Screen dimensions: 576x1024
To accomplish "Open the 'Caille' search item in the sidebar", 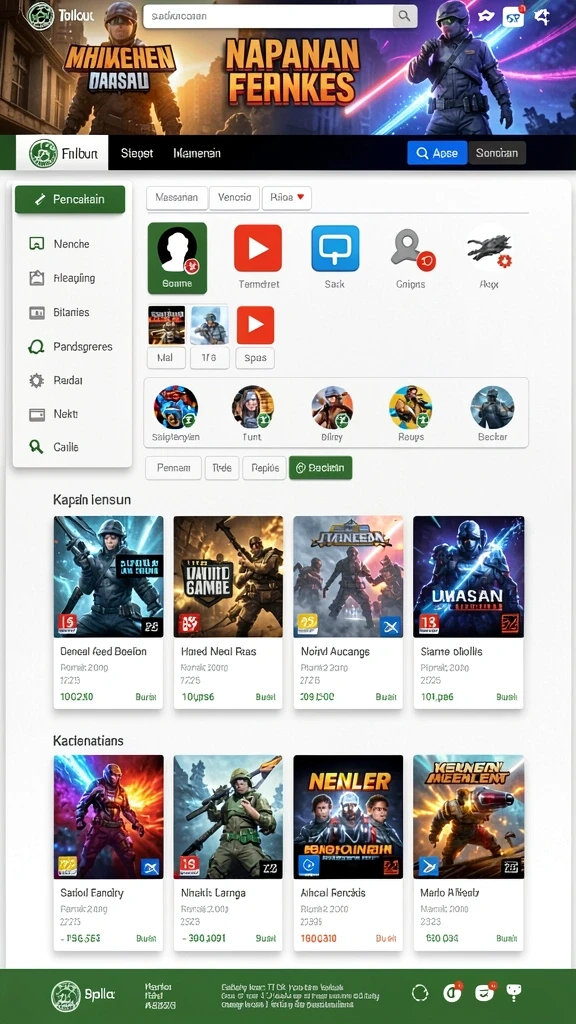I will click(x=72, y=447).
